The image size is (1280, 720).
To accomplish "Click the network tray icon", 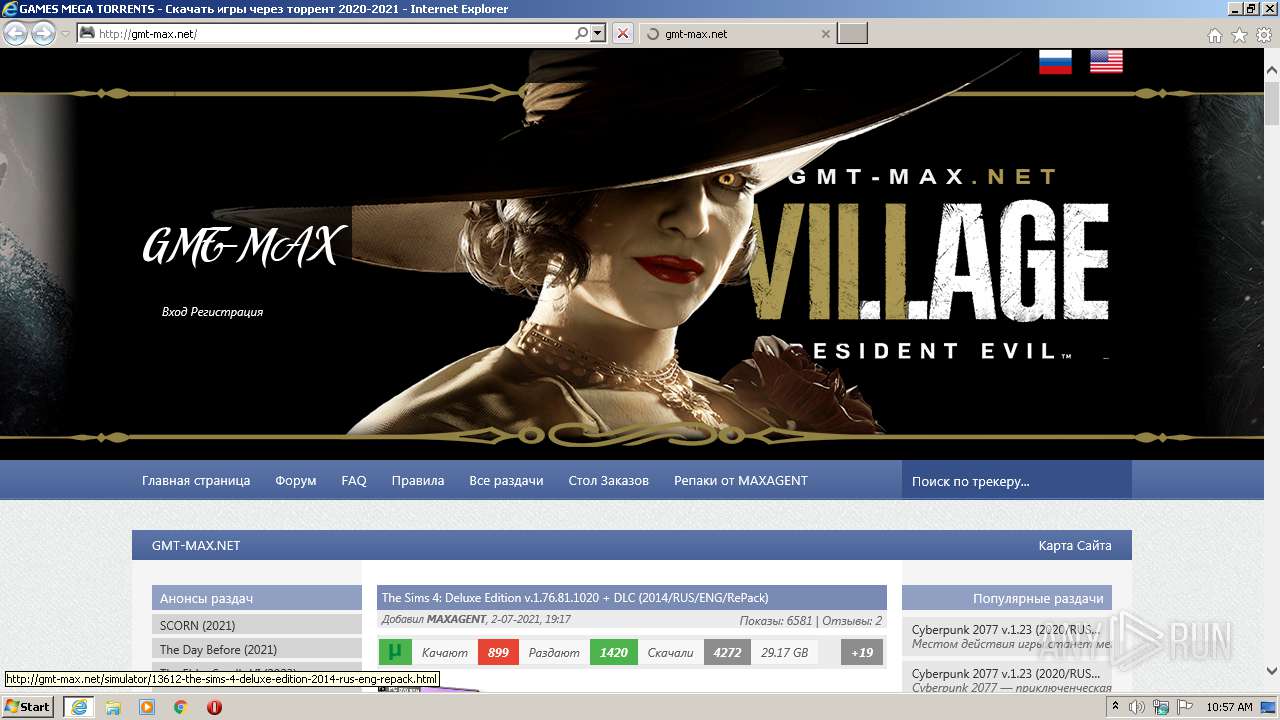I will click(1160, 707).
